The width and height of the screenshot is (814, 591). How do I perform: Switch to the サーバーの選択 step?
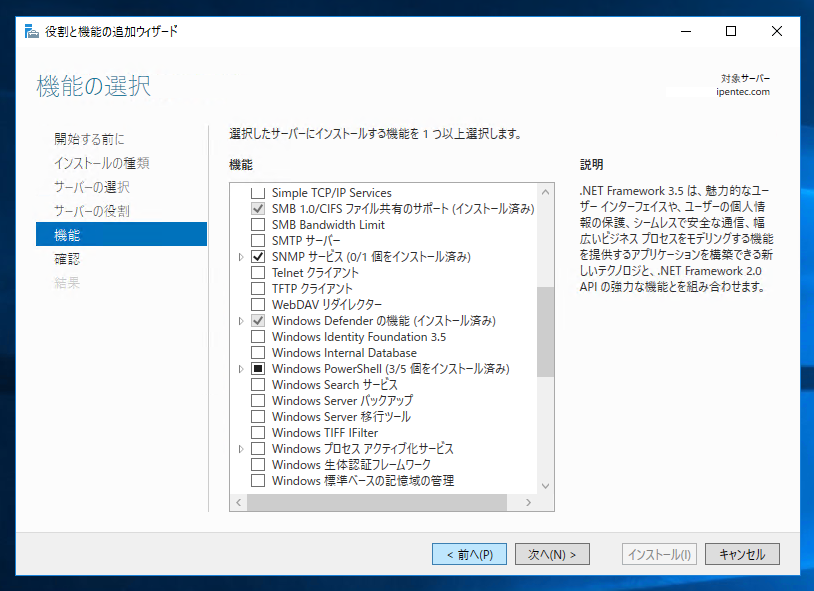(92, 187)
